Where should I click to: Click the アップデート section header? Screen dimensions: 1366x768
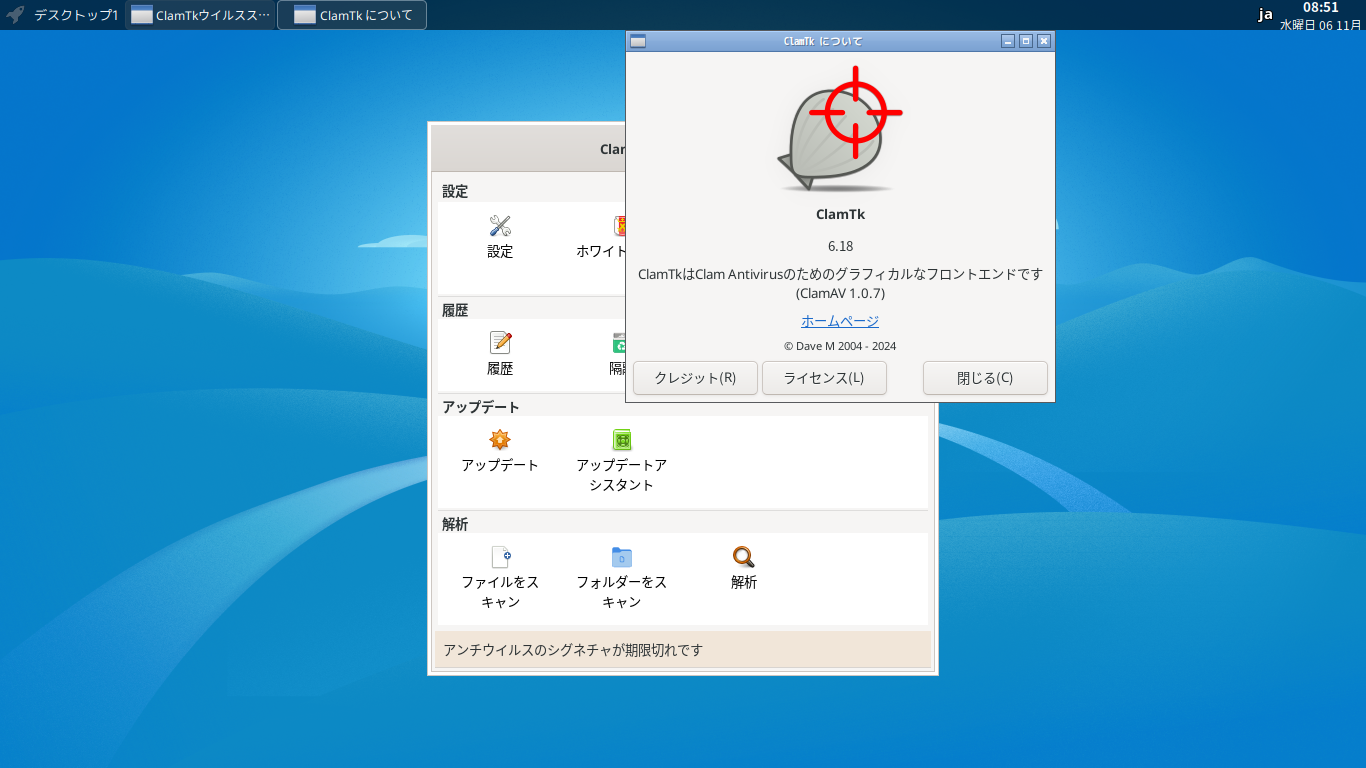click(481, 407)
